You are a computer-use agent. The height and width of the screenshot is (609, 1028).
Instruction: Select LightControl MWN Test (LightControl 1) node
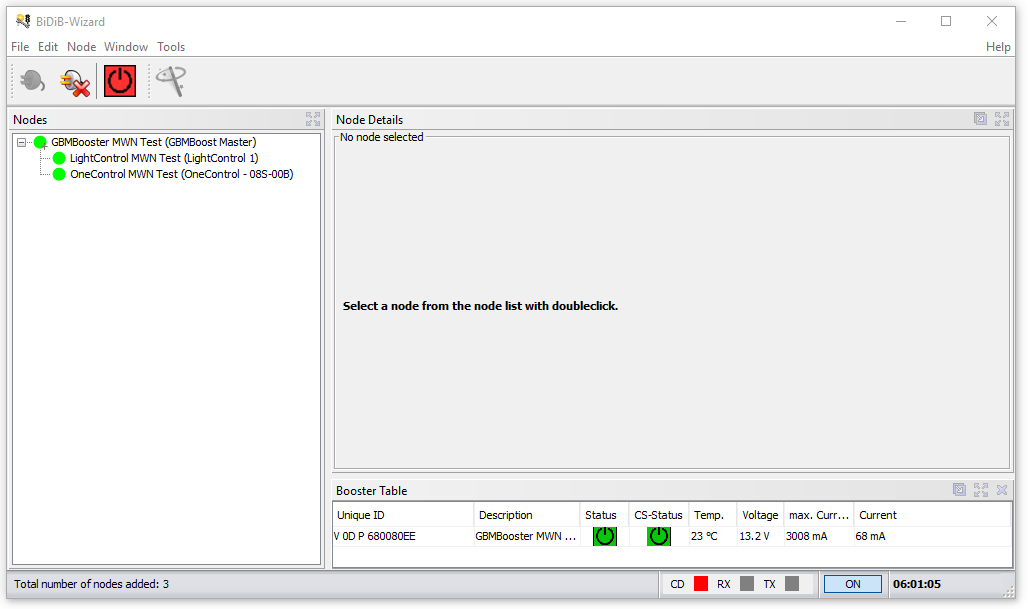pos(164,158)
